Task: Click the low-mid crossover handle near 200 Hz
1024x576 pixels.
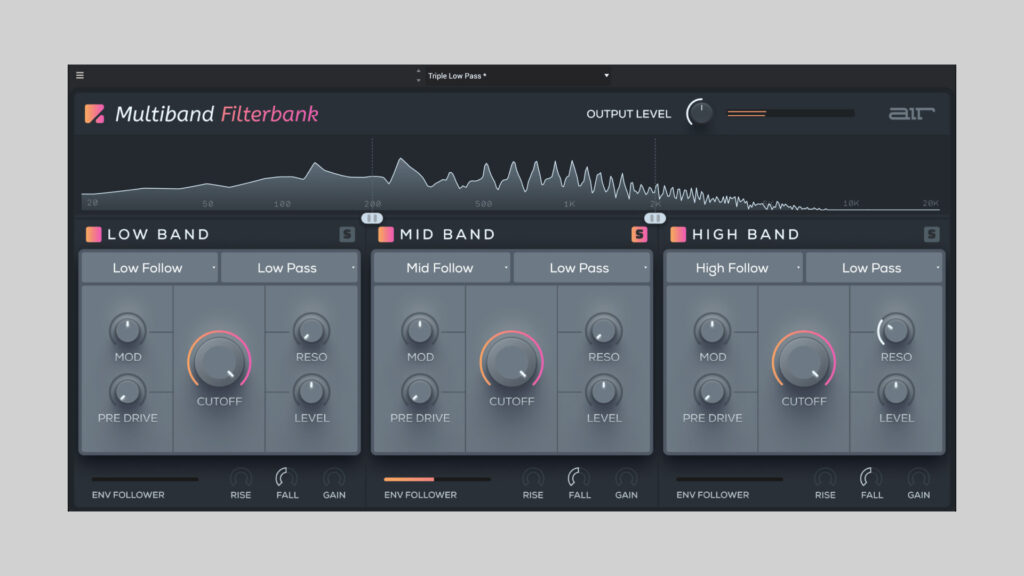Action: click(x=372, y=217)
